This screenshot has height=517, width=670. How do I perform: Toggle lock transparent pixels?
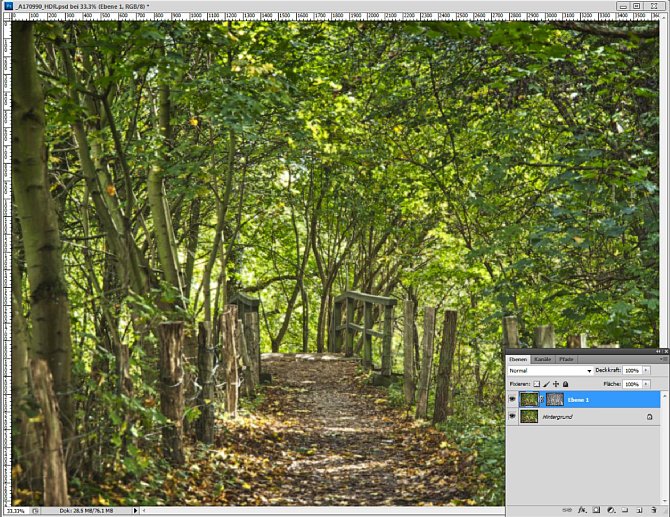point(537,384)
